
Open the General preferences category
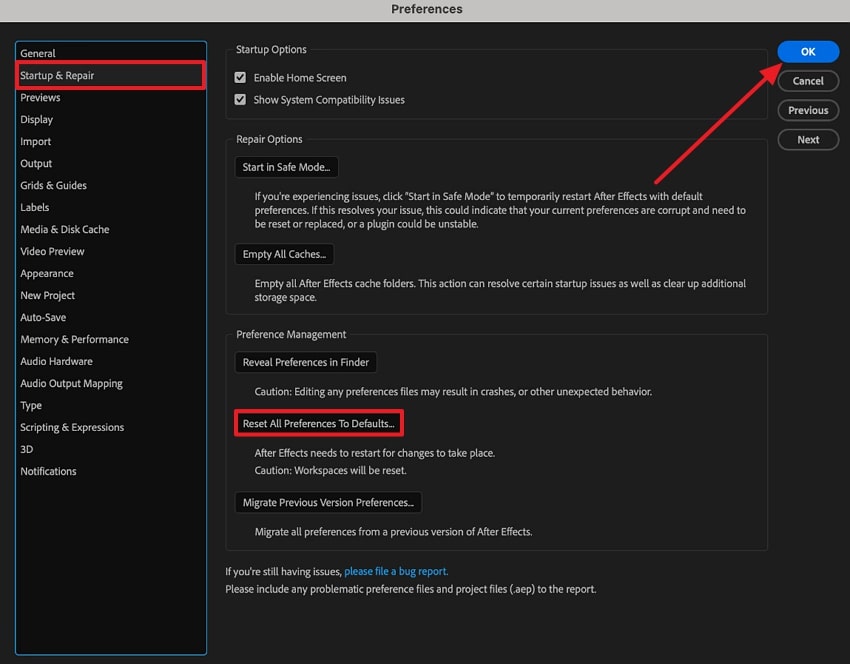point(111,53)
